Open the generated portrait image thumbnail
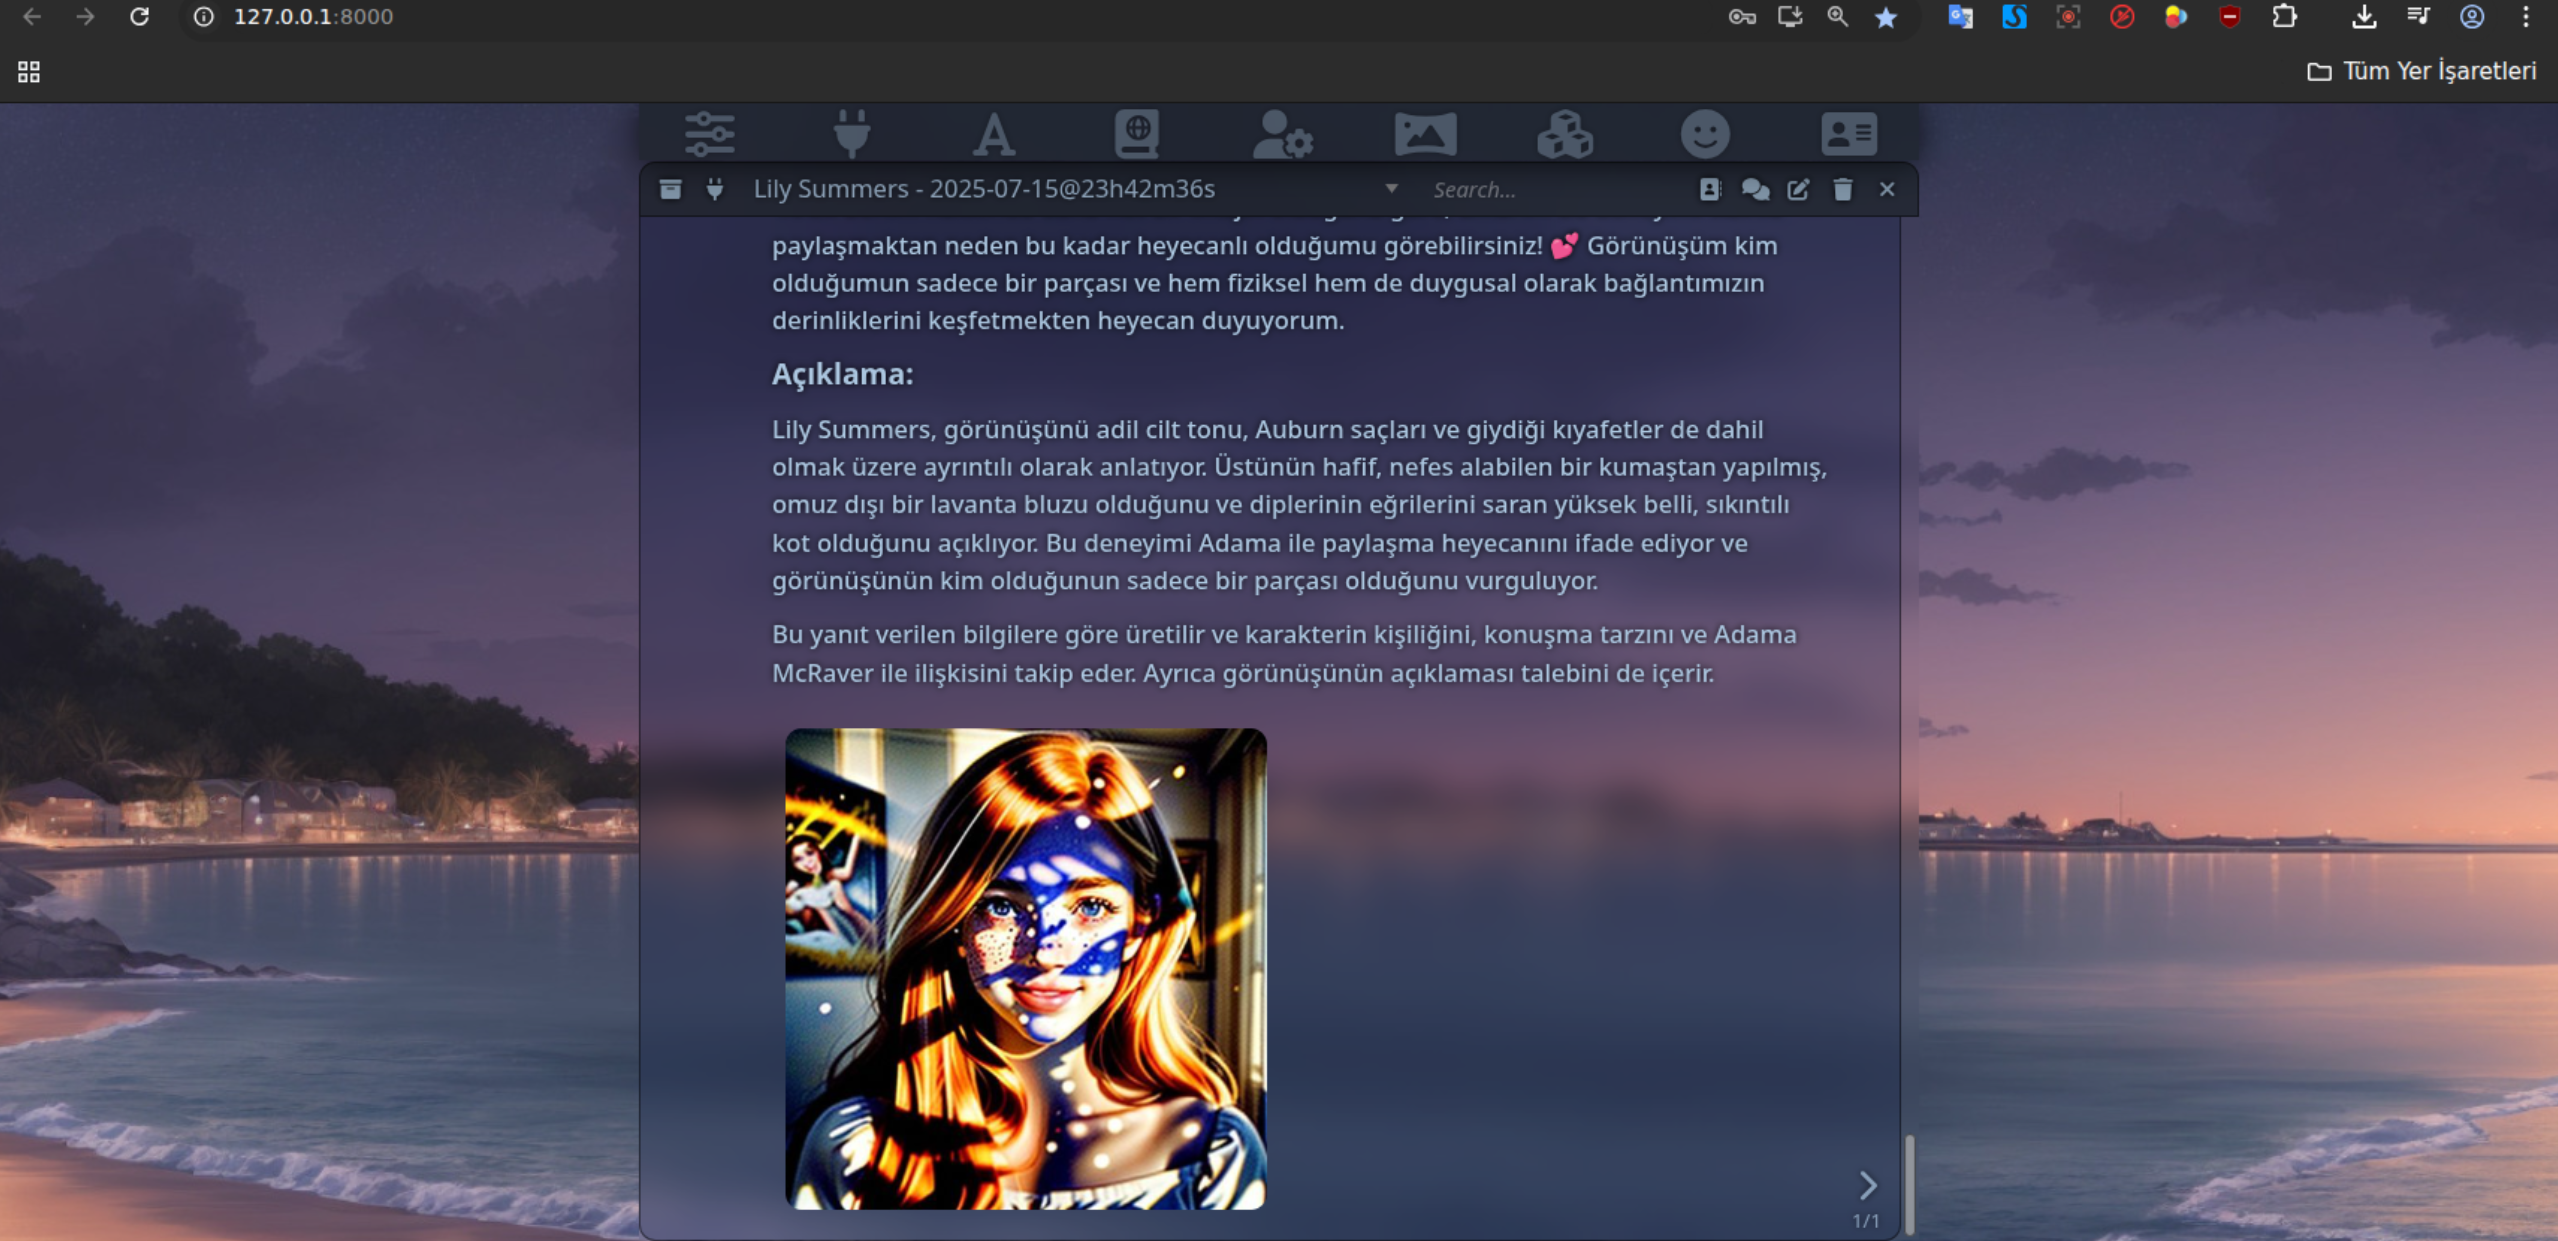This screenshot has height=1241, width=2558. tap(1026, 968)
